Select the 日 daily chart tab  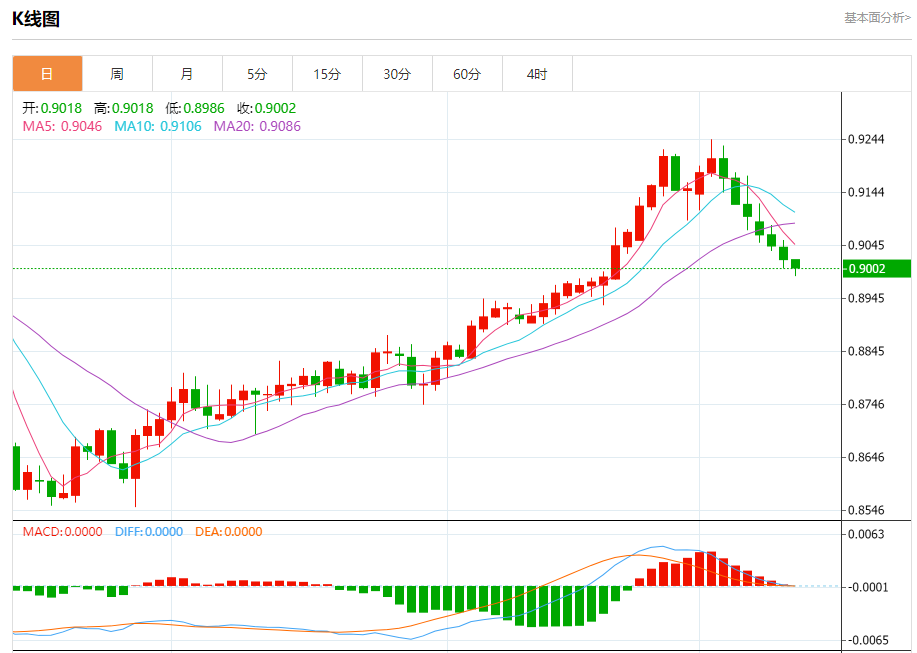click(x=47, y=74)
